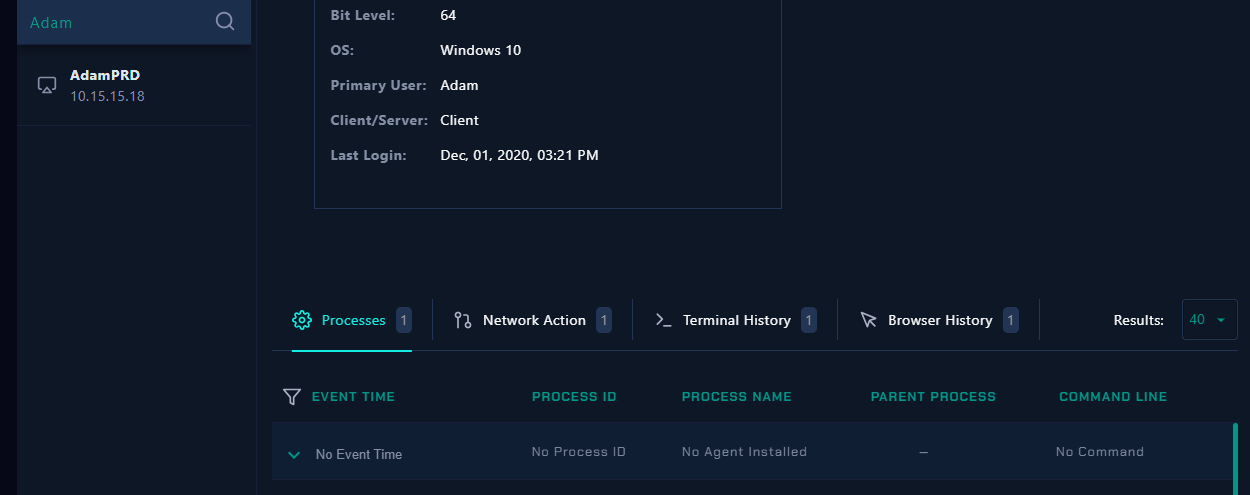
Task: Click the AdamPRD monitor device icon
Action: coord(46,86)
